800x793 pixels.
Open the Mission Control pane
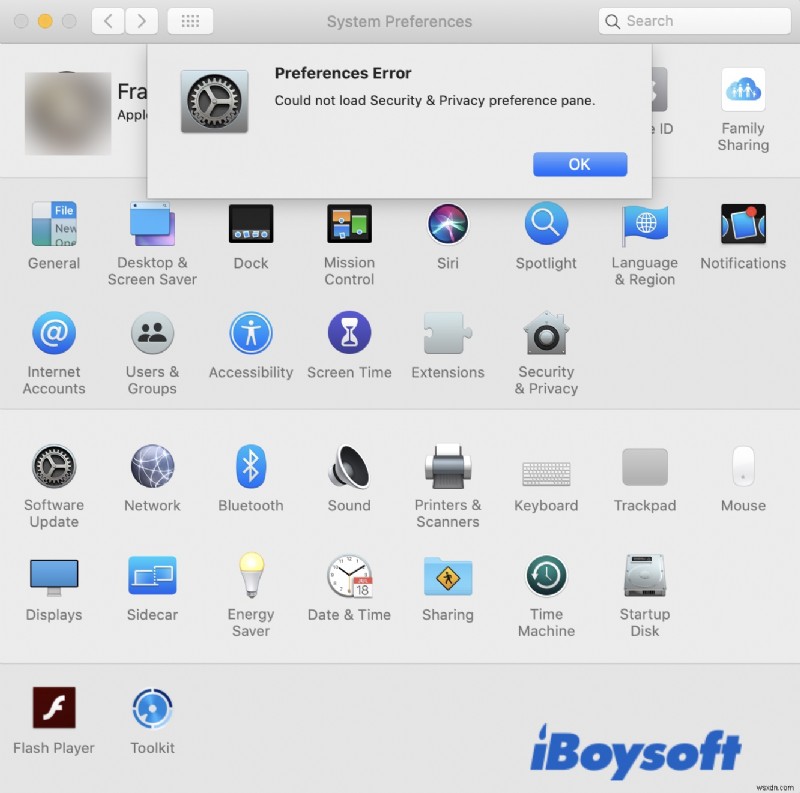(349, 222)
